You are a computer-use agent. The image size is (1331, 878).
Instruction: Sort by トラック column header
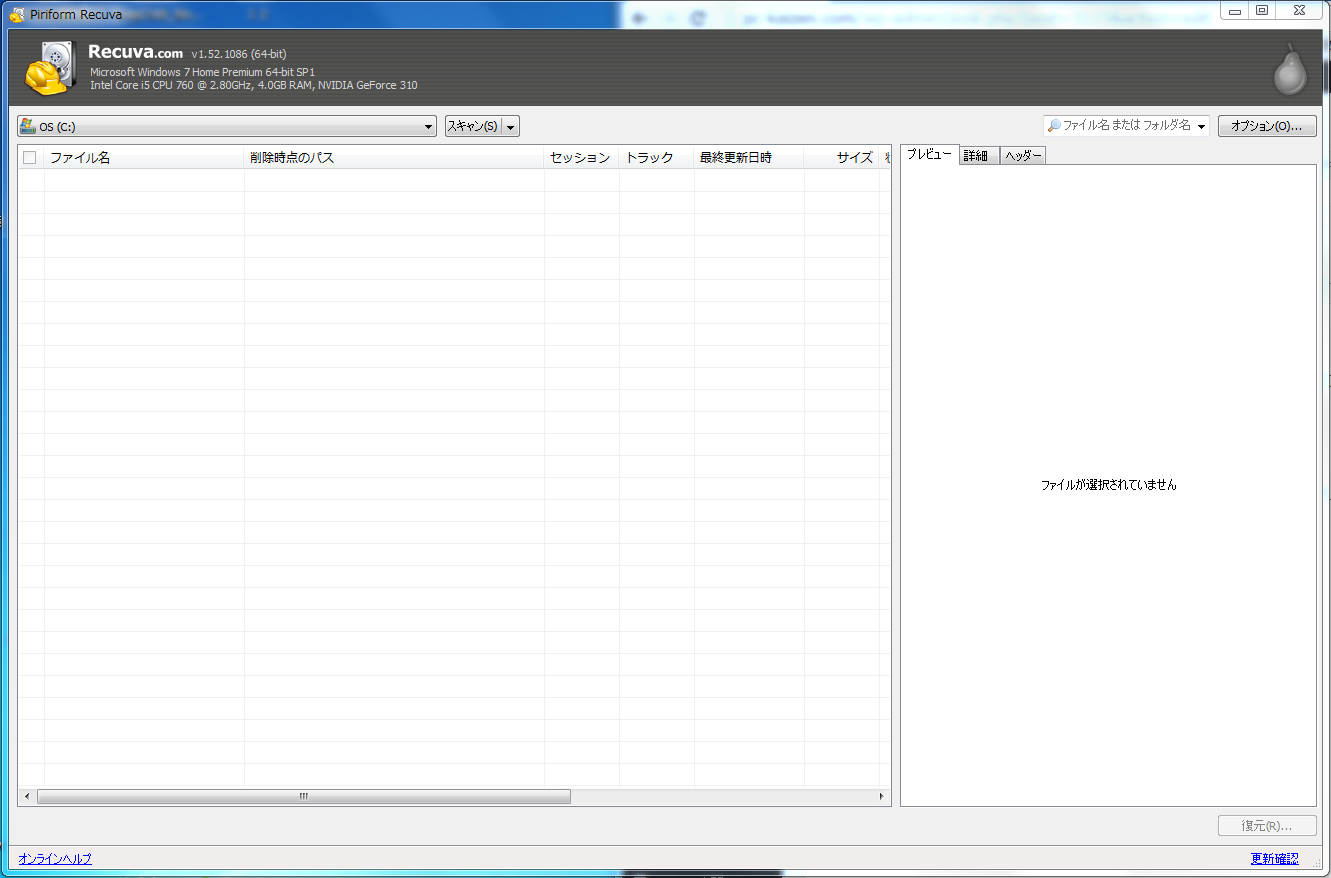coord(656,157)
